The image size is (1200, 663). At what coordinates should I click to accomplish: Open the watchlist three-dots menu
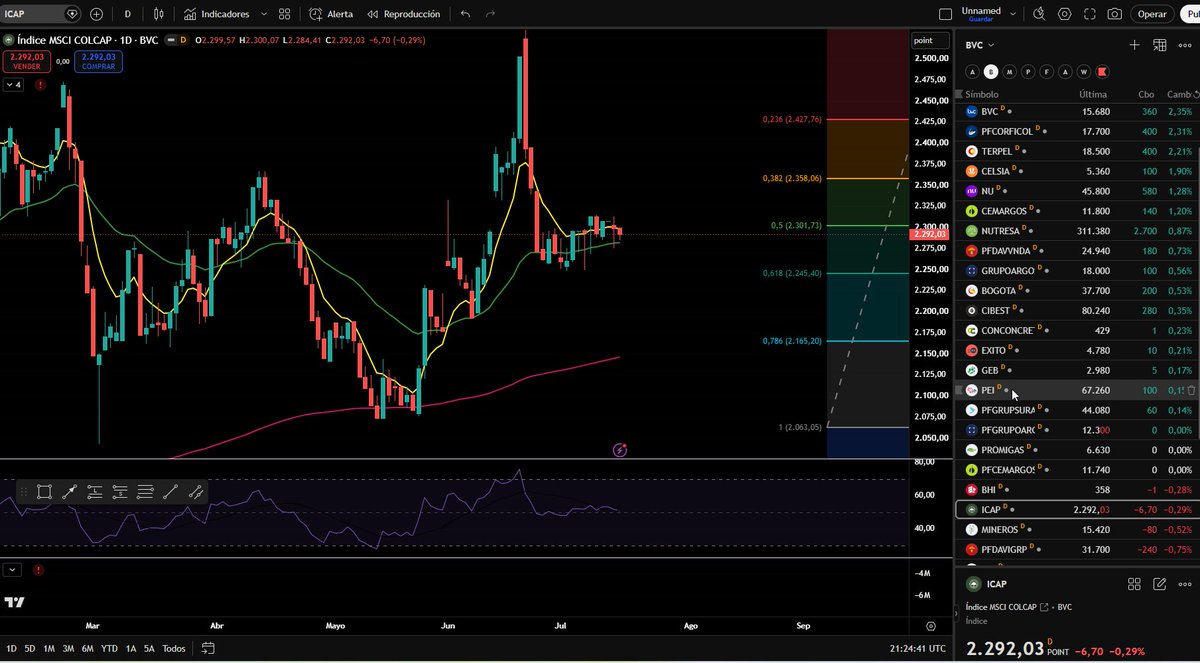[x=1185, y=45]
